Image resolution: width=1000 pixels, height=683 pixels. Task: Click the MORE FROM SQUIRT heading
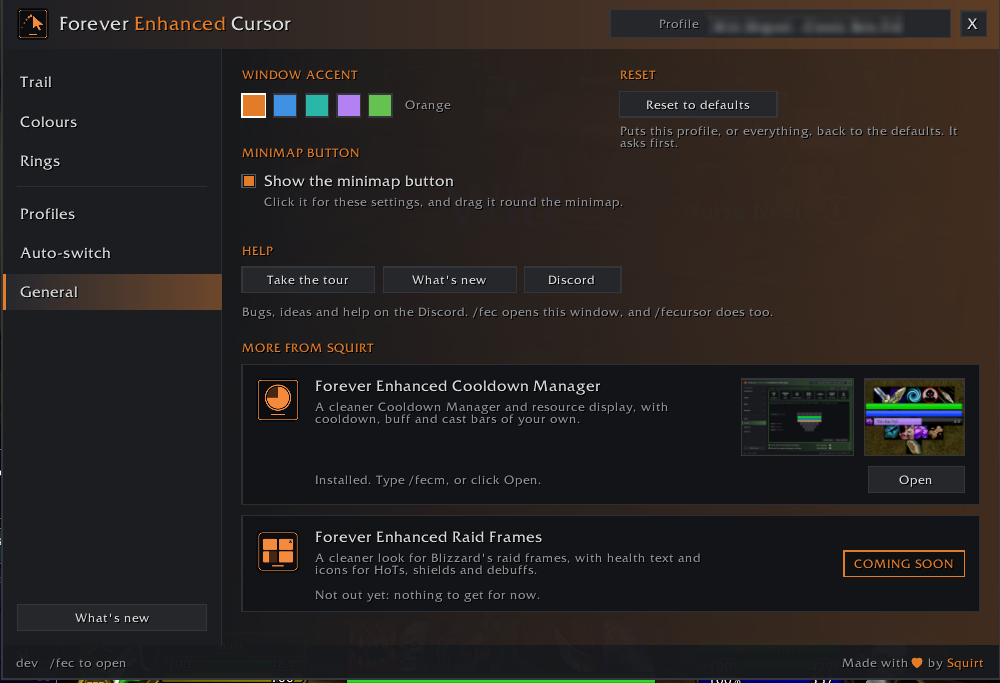pyautogui.click(x=307, y=348)
